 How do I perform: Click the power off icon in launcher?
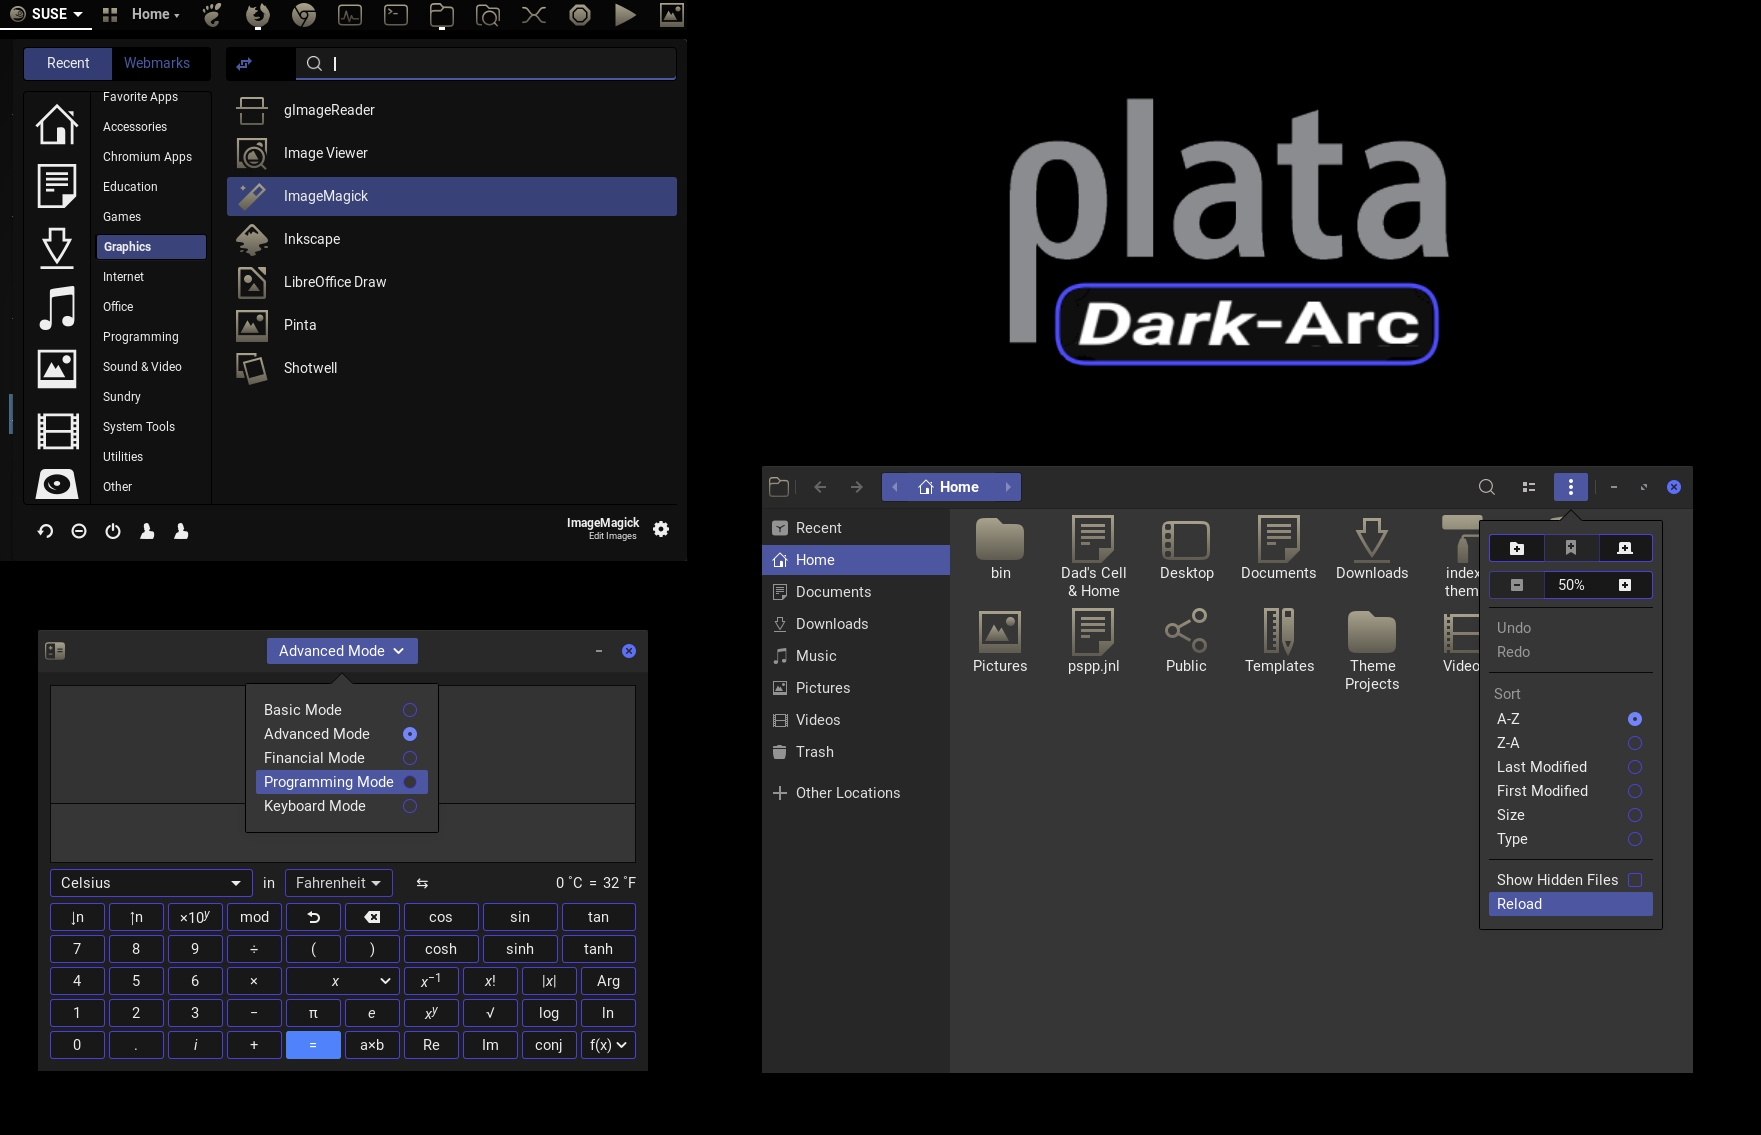(113, 531)
